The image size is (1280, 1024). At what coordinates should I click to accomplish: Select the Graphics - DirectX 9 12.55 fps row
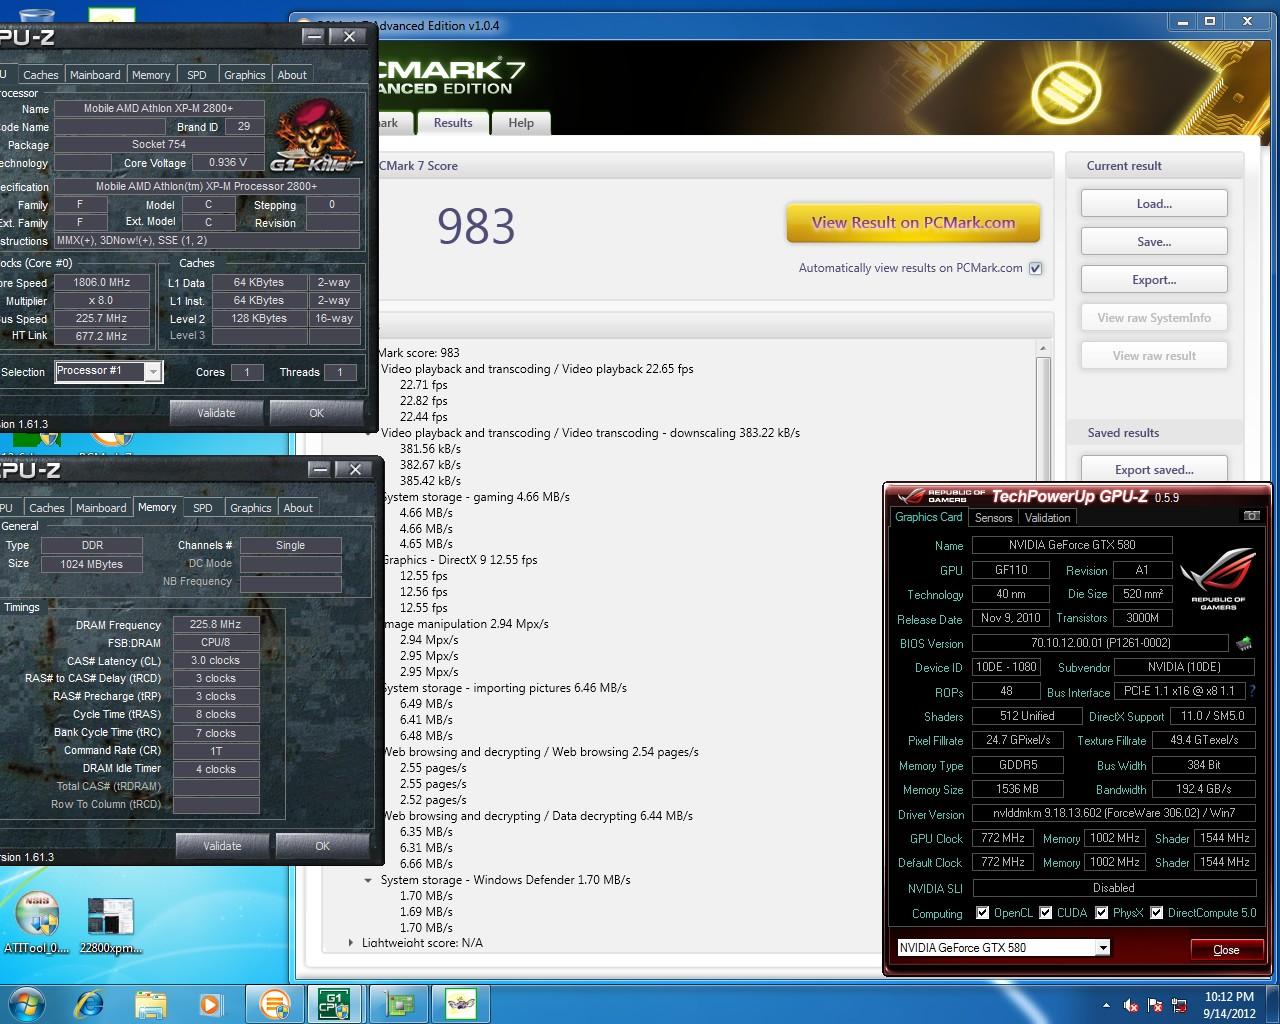pyautogui.click(x=460, y=560)
